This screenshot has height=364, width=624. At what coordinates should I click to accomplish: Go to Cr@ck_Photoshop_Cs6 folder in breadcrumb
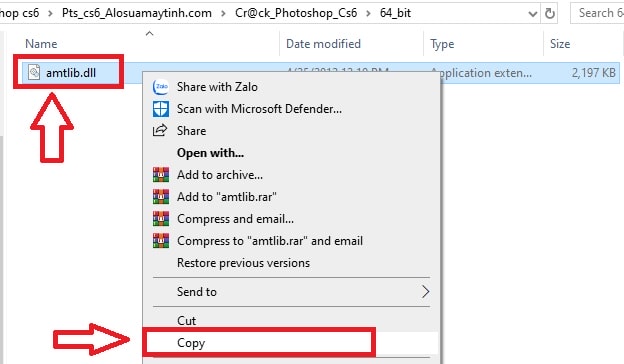coord(296,13)
